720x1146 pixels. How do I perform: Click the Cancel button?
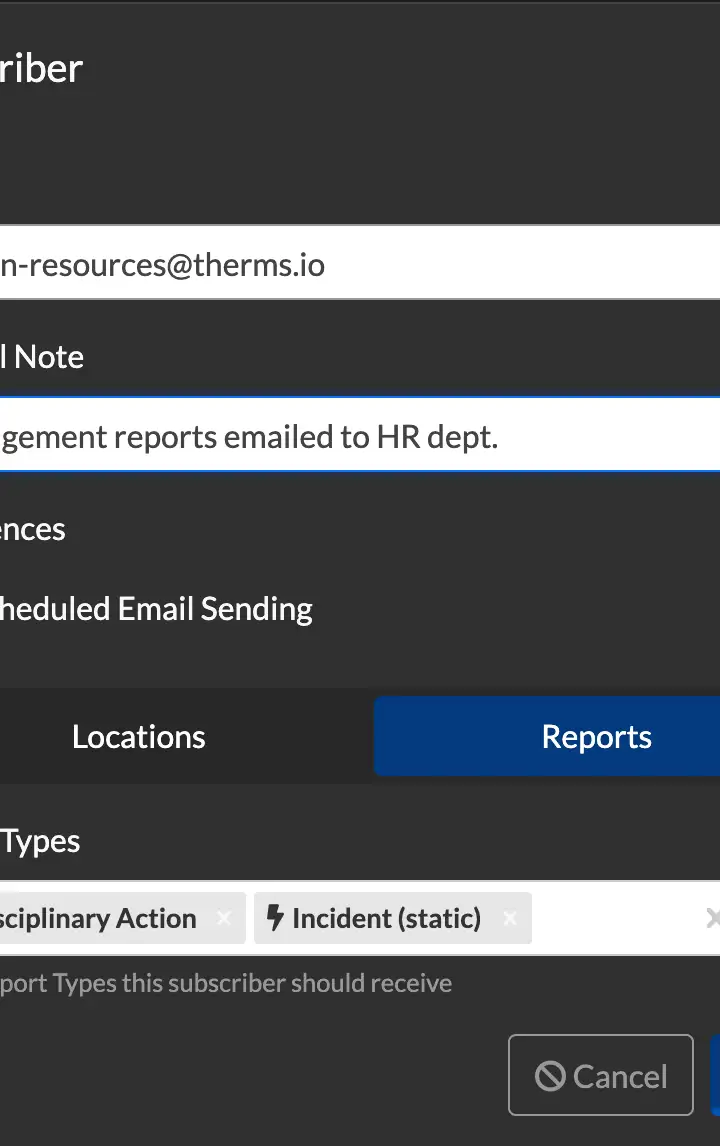click(x=601, y=1075)
